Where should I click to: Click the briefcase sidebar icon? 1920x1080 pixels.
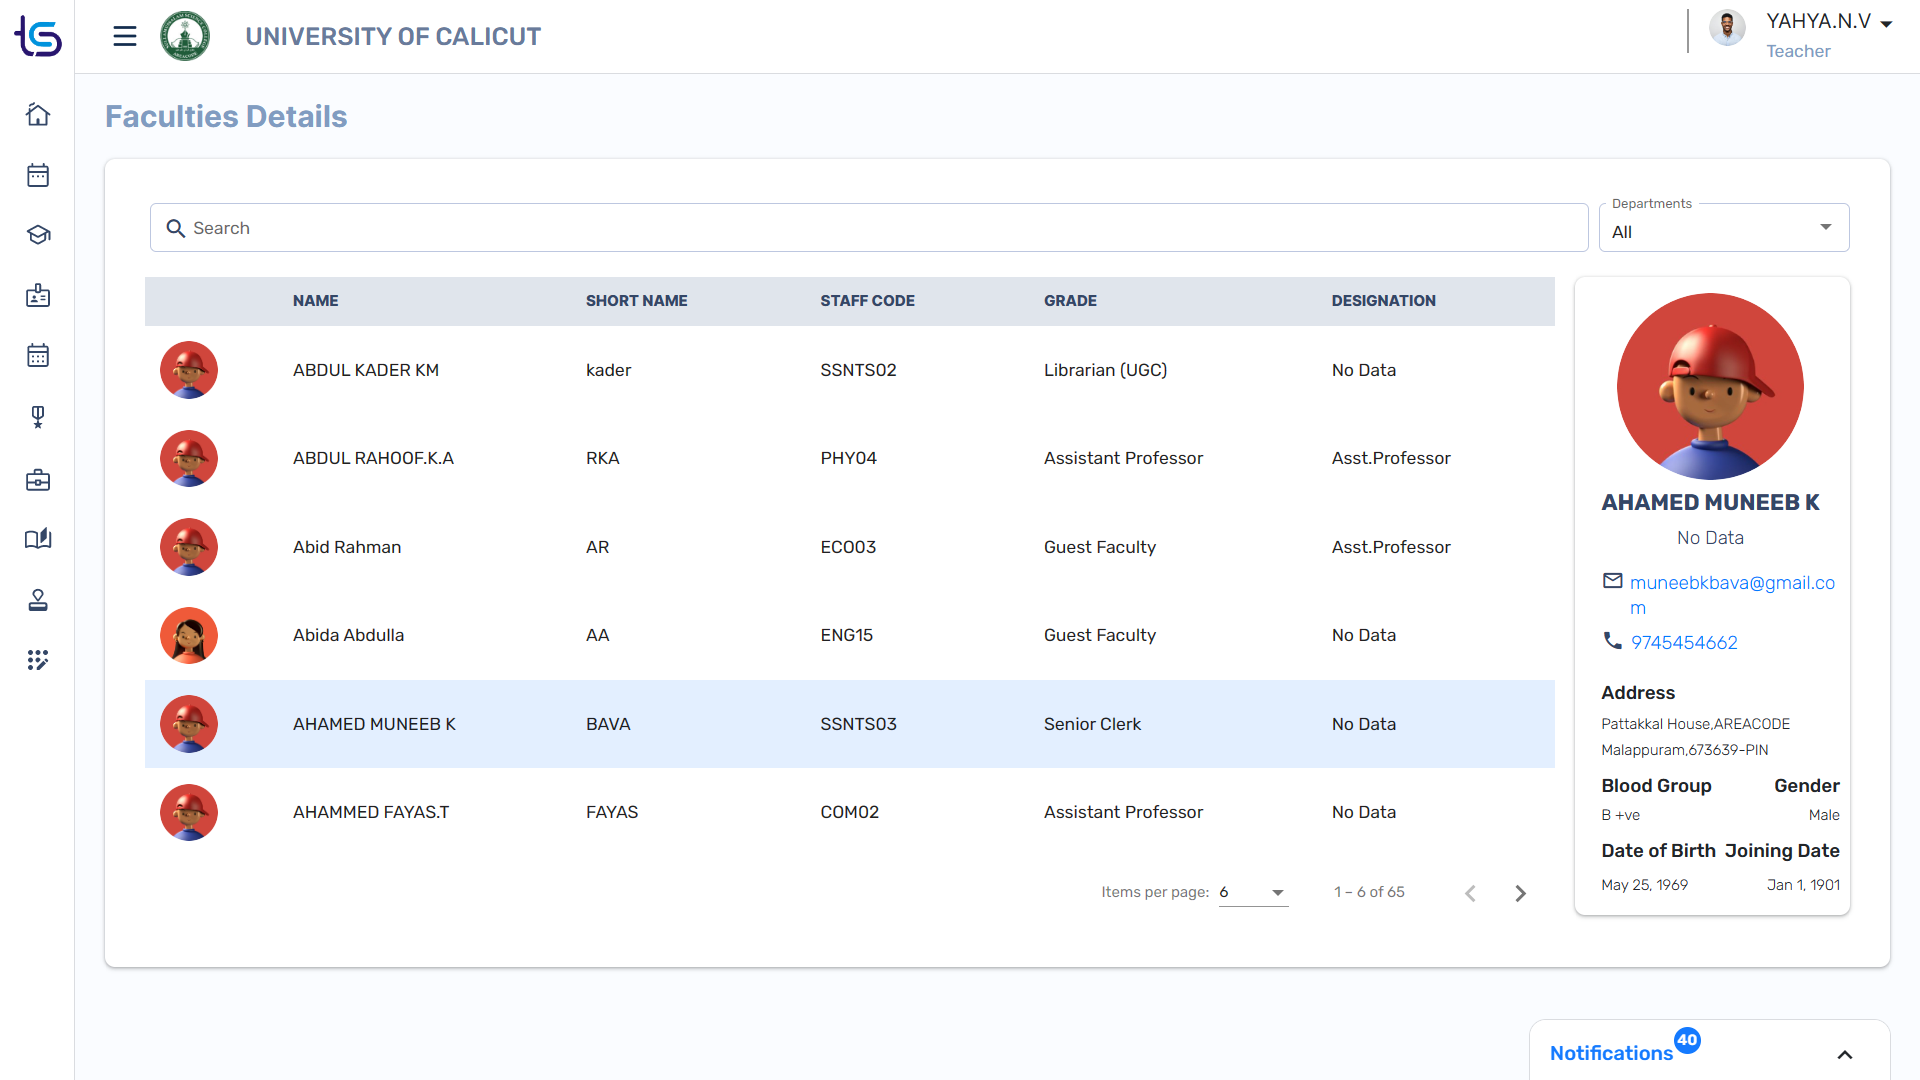[x=38, y=480]
